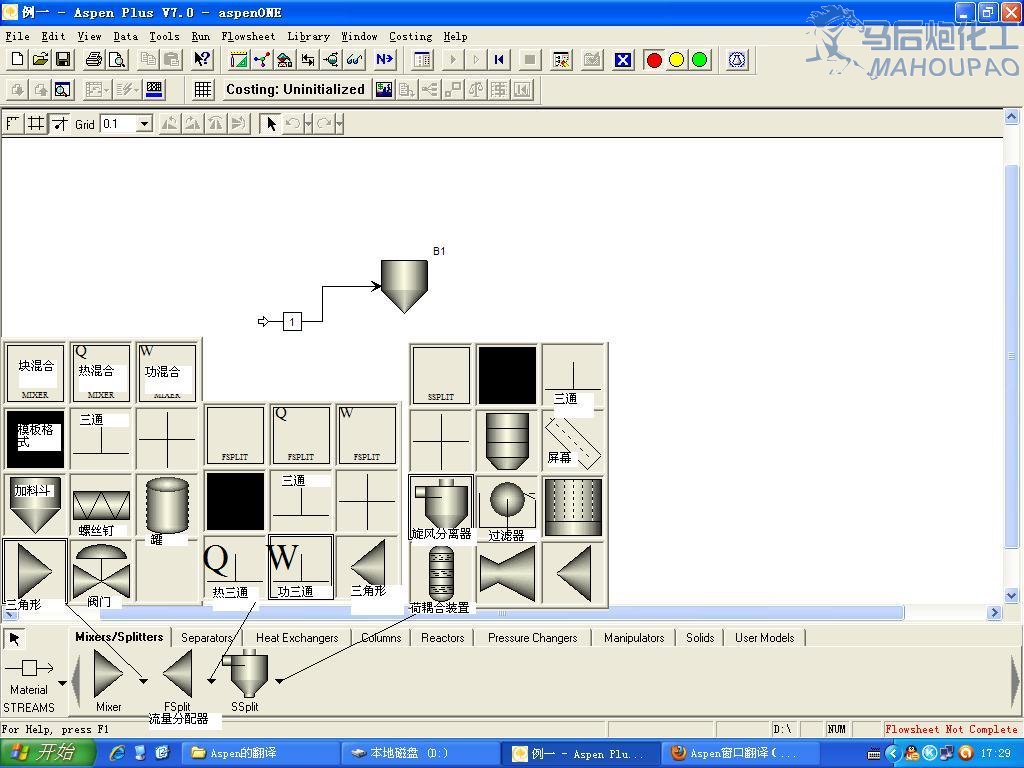Toggle the snap-to-grid button
The height and width of the screenshot is (768, 1024).
point(59,123)
